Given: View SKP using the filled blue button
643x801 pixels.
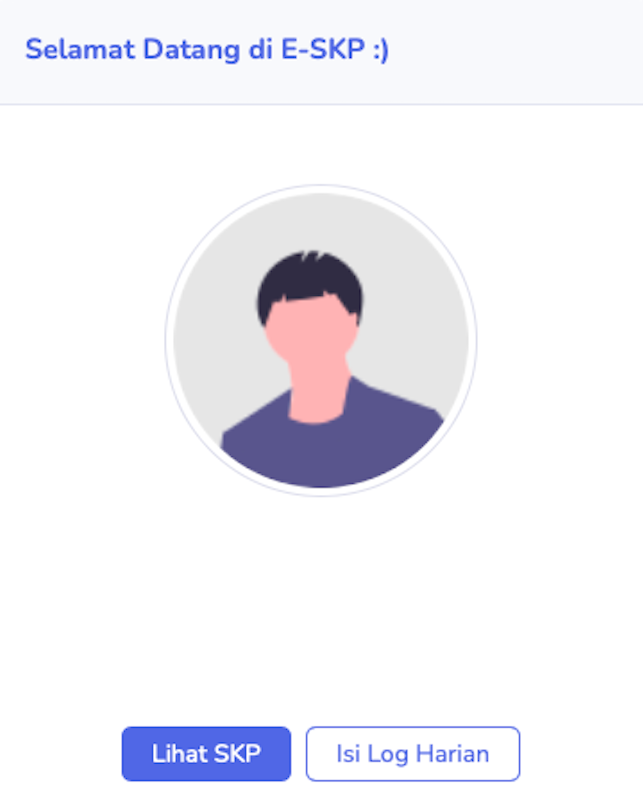Looking at the screenshot, I should pos(206,753).
